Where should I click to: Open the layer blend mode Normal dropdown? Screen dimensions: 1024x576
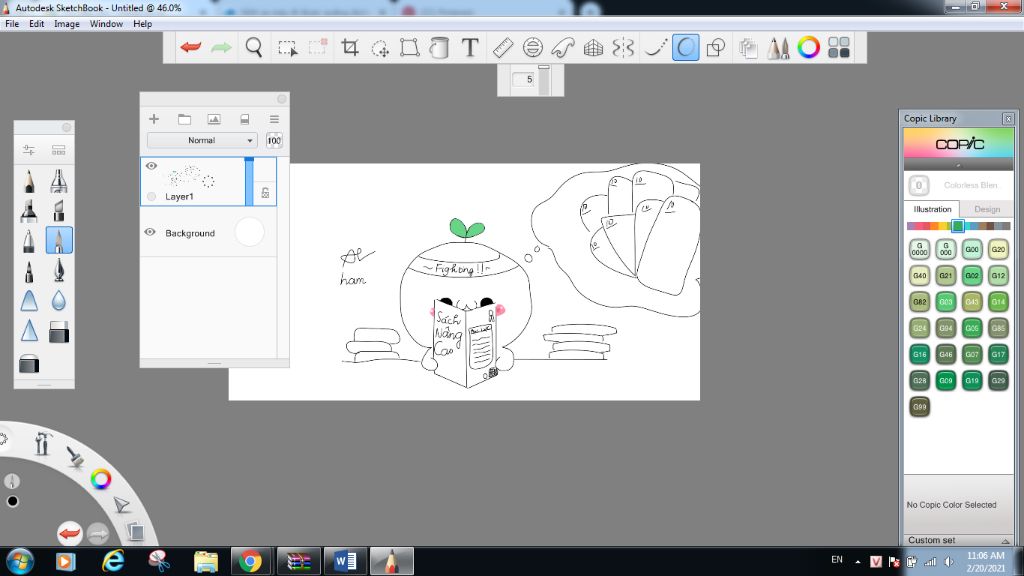(x=202, y=140)
